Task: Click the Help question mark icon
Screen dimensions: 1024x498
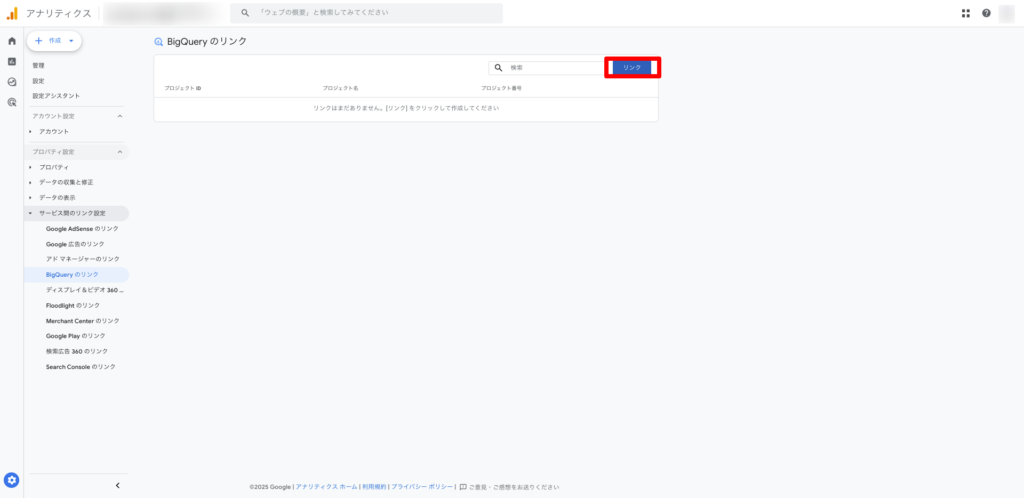Action: click(986, 13)
